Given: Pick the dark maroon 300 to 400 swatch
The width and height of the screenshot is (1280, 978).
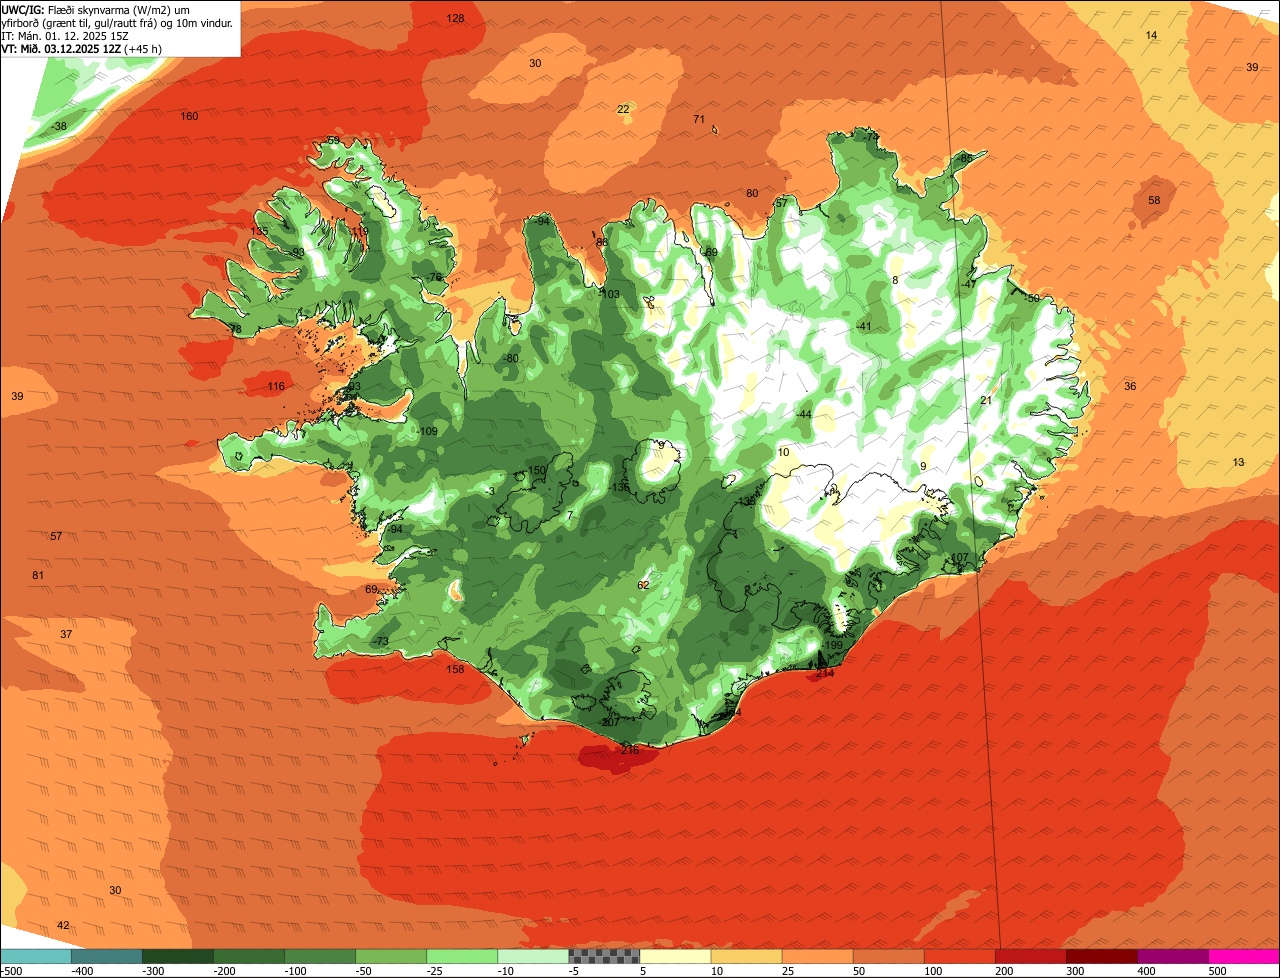Looking at the screenshot, I should [1101, 957].
